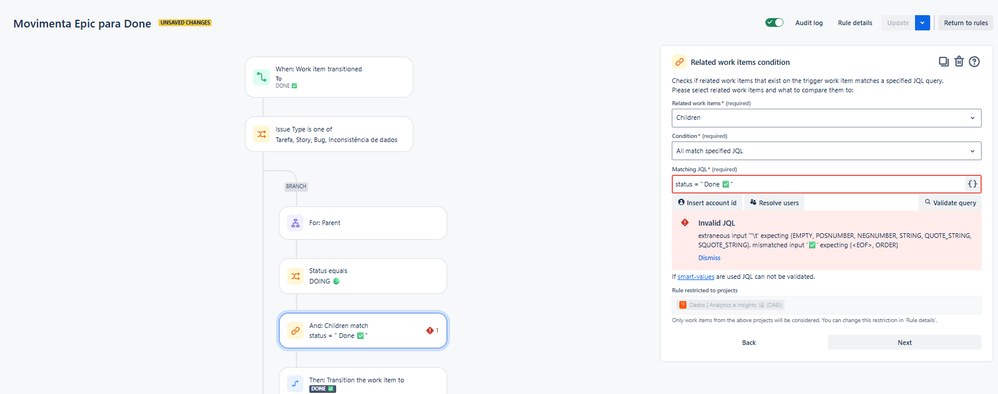
Task: Click the Invalid JQL heading
Action: coord(717,223)
